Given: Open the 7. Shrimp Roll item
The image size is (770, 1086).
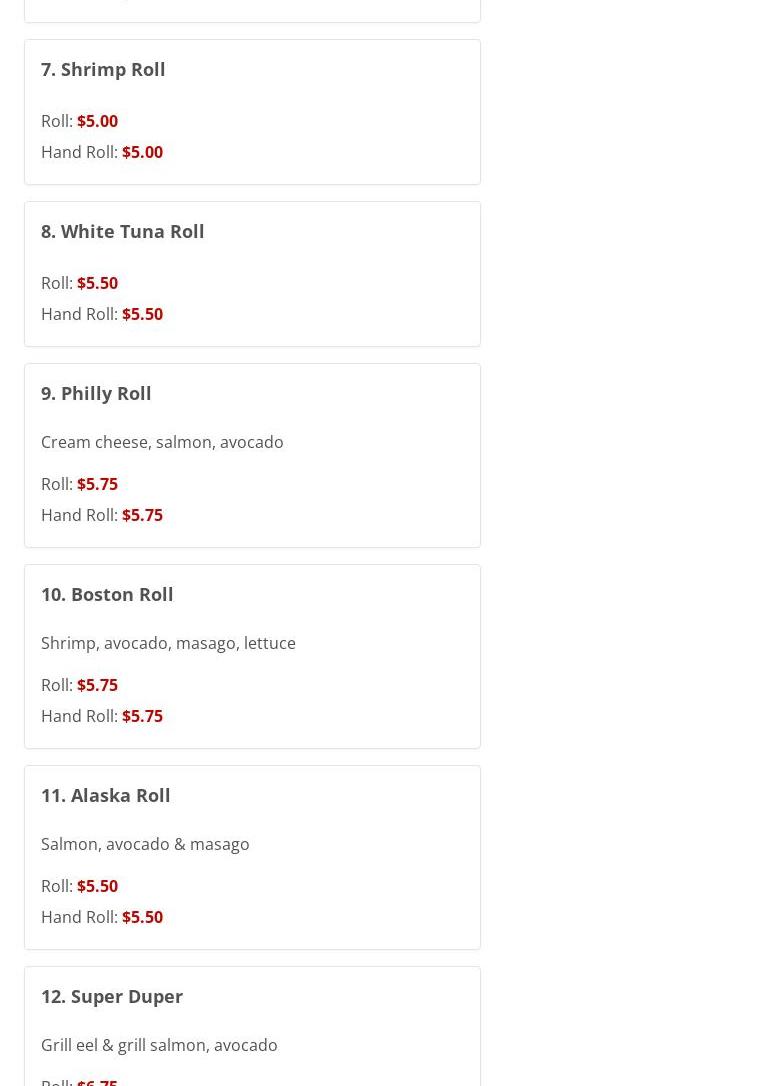Looking at the screenshot, I should click(103, 69).
